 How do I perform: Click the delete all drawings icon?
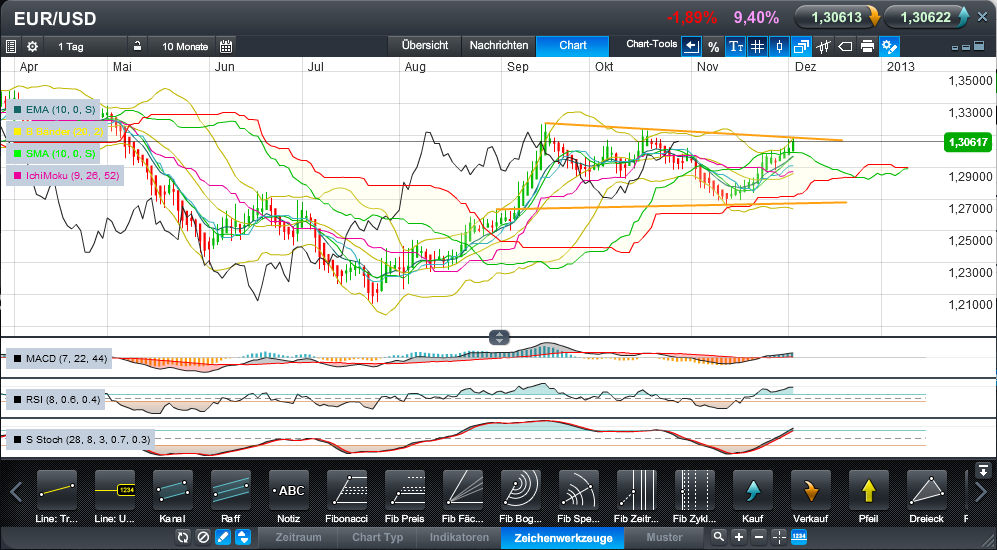click(x=203, y=537)
